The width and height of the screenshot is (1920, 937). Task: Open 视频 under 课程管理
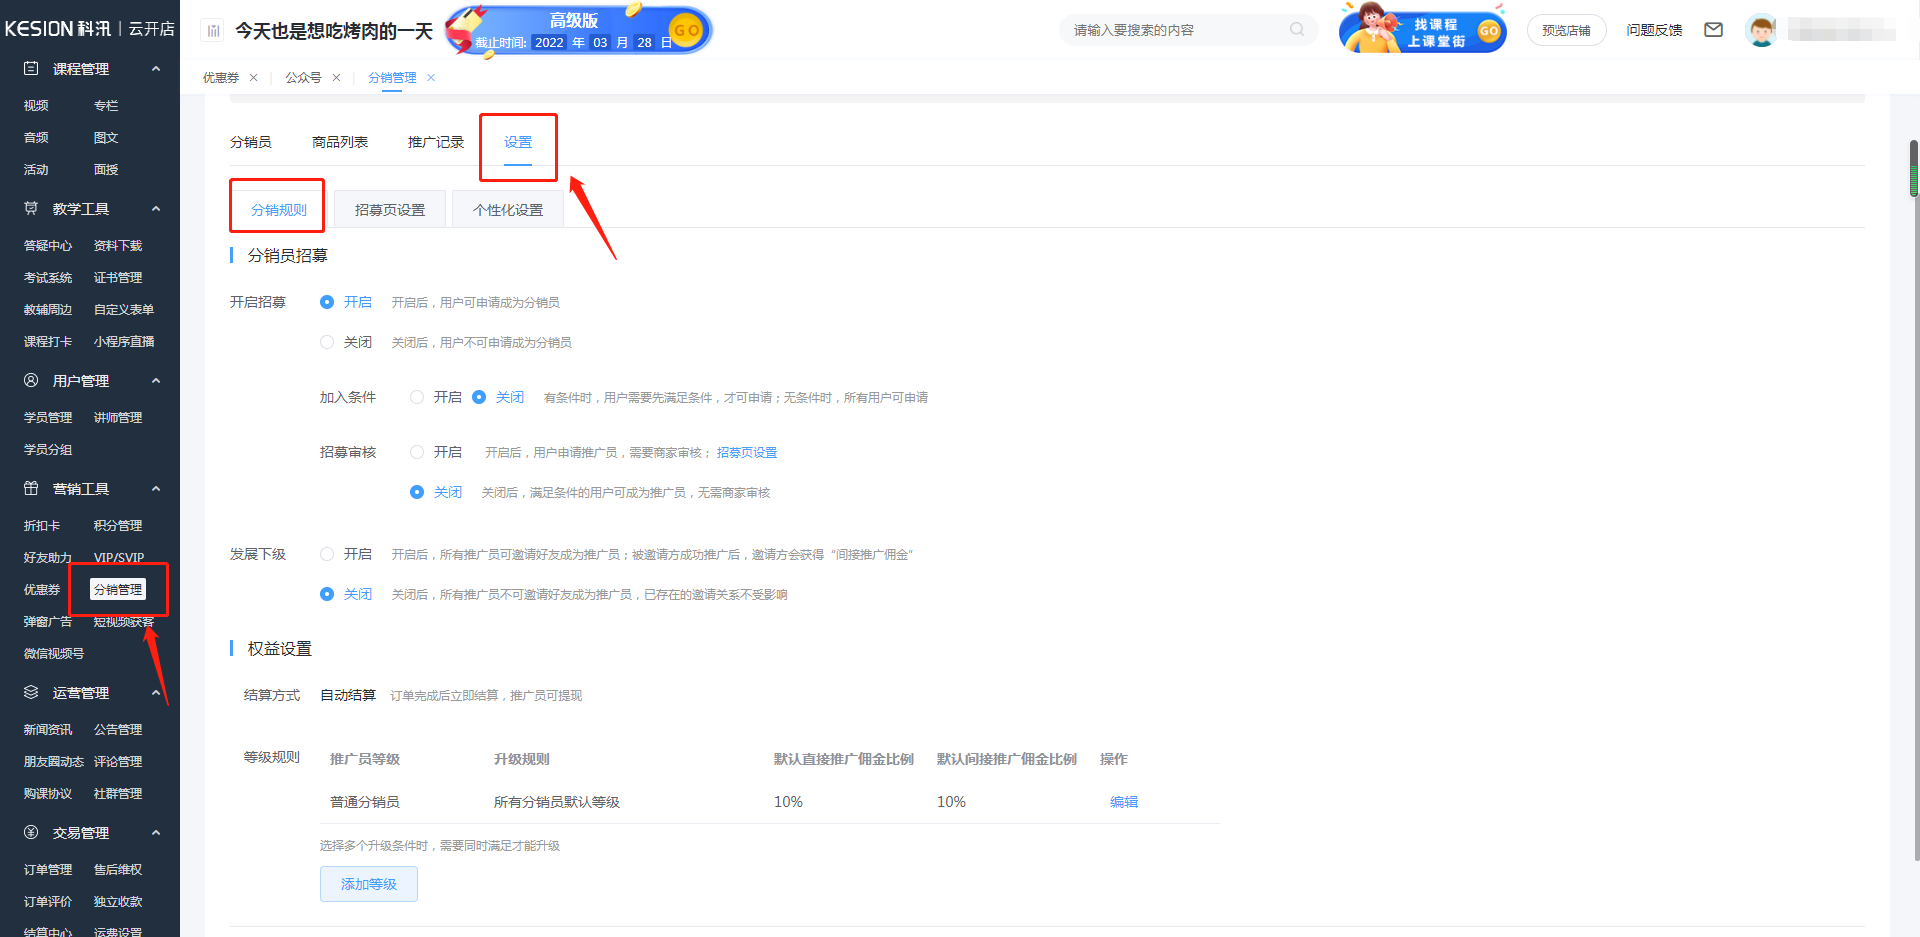click(x=36, y=106)
